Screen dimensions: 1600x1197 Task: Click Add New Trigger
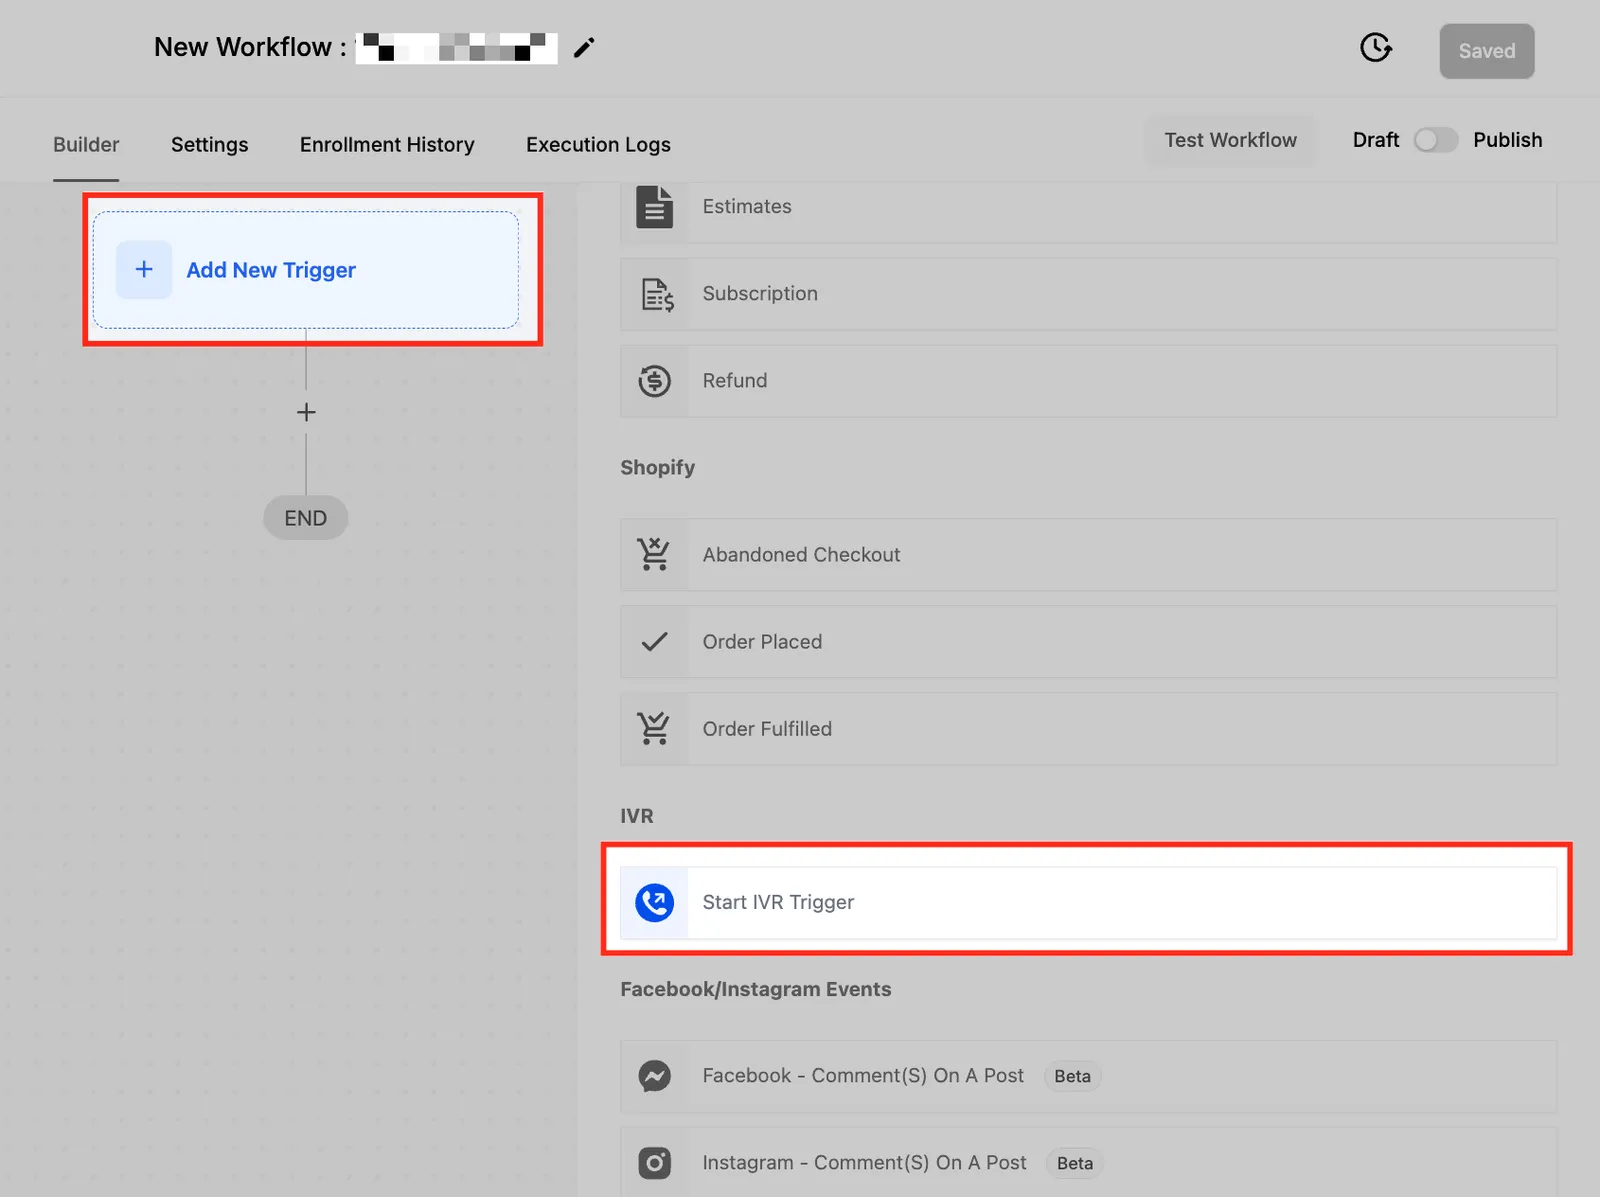click(x=306, y=270)
